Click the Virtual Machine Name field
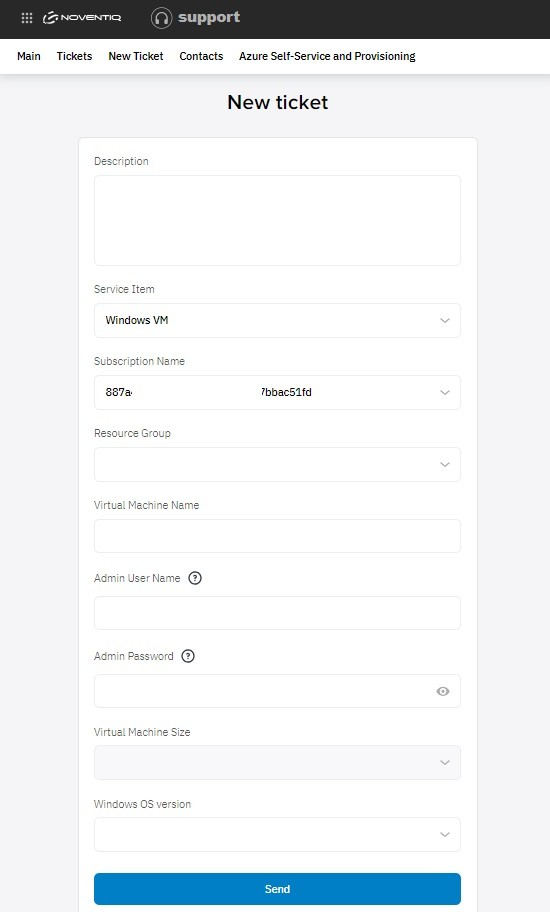Screen dimensions: 550x912 (277, 536)
